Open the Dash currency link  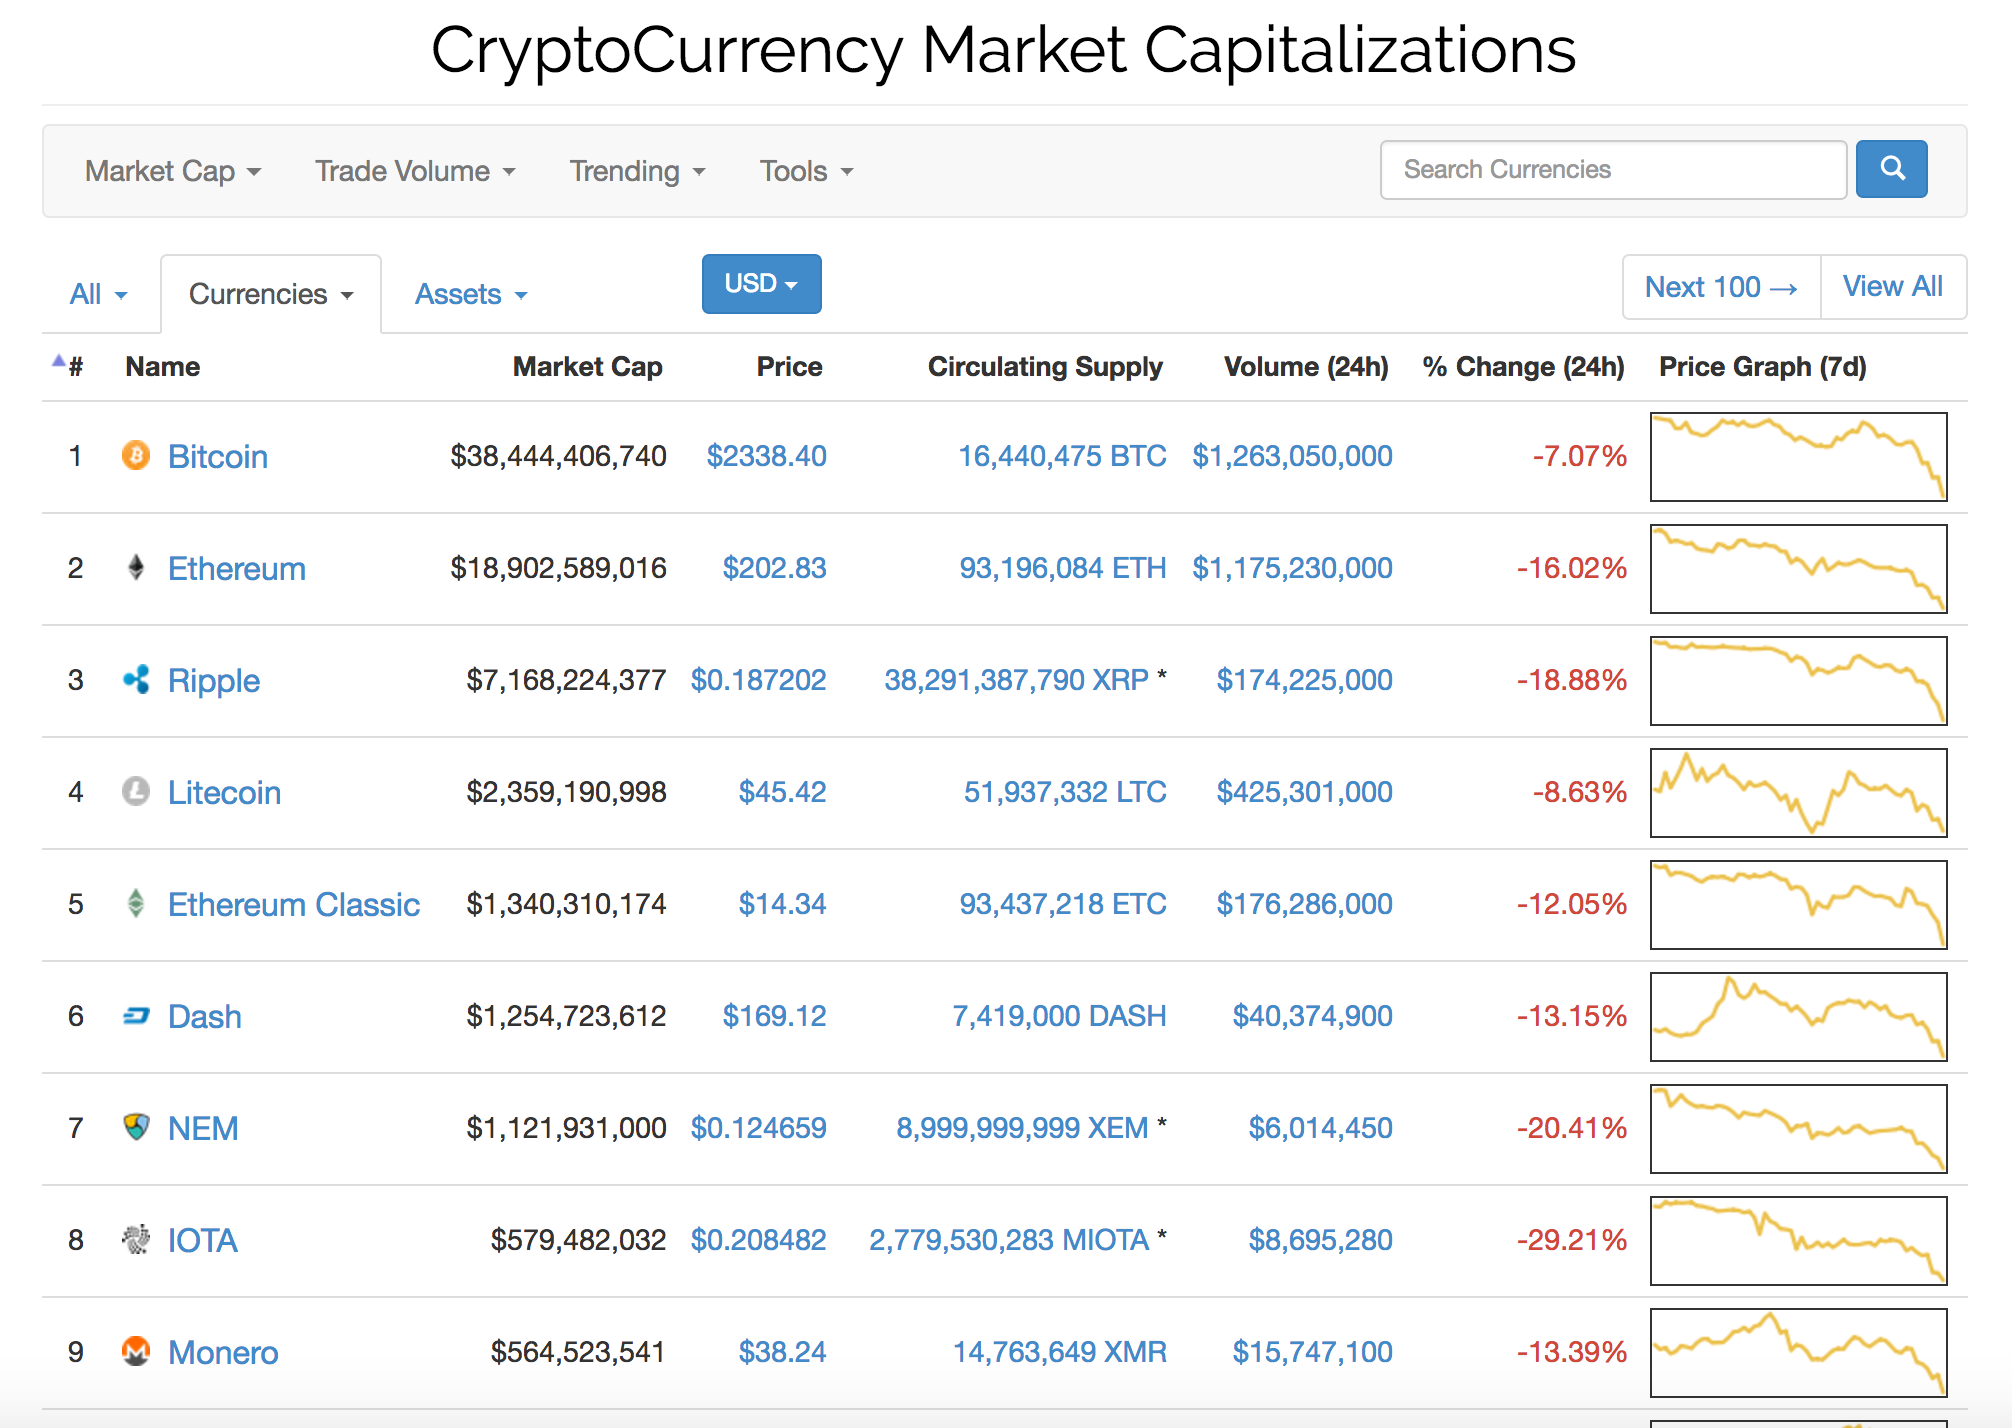tap(205, 1016)
